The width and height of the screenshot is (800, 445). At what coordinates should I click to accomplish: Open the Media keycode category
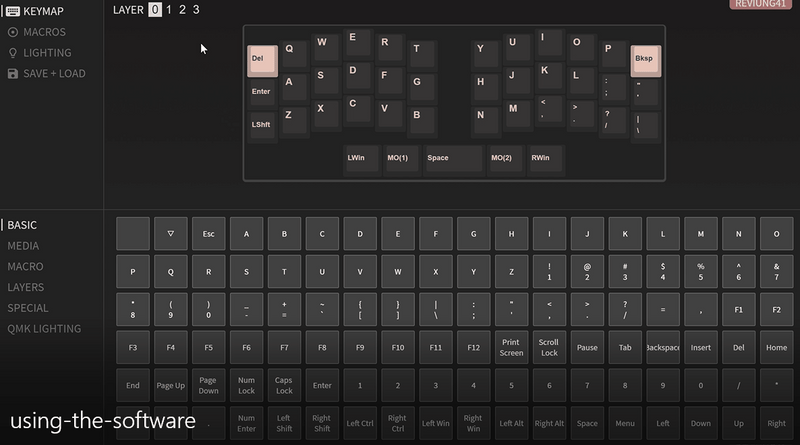(x=24, y=246)
